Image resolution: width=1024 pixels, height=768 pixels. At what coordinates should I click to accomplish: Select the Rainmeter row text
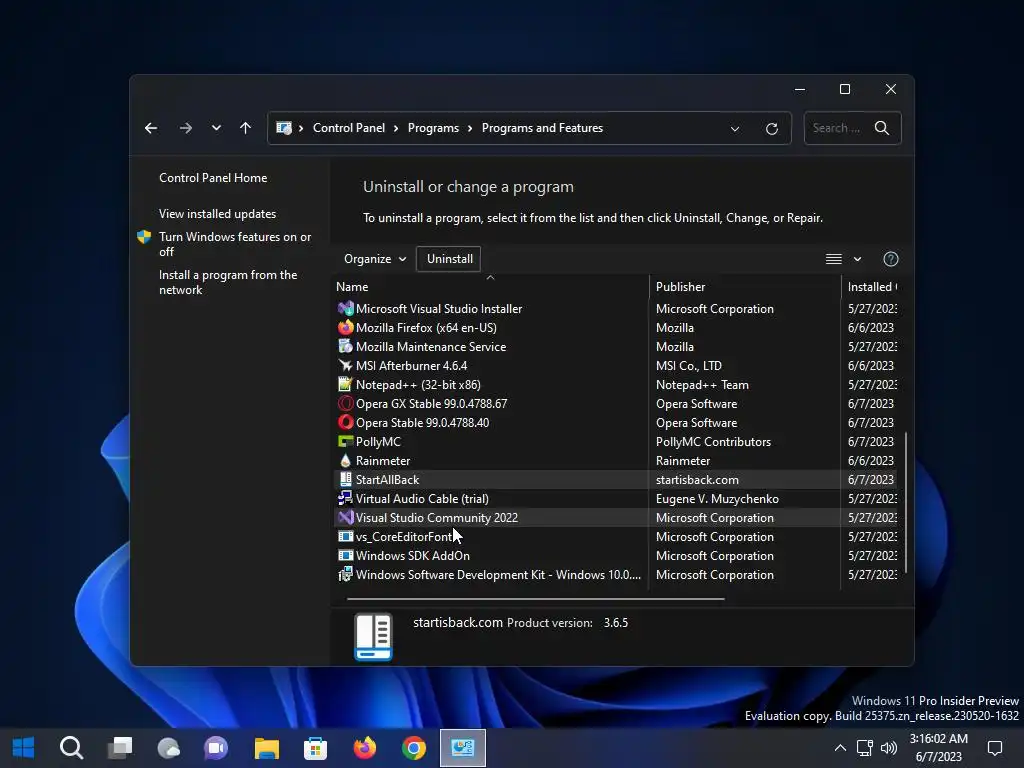coord(383,460)
